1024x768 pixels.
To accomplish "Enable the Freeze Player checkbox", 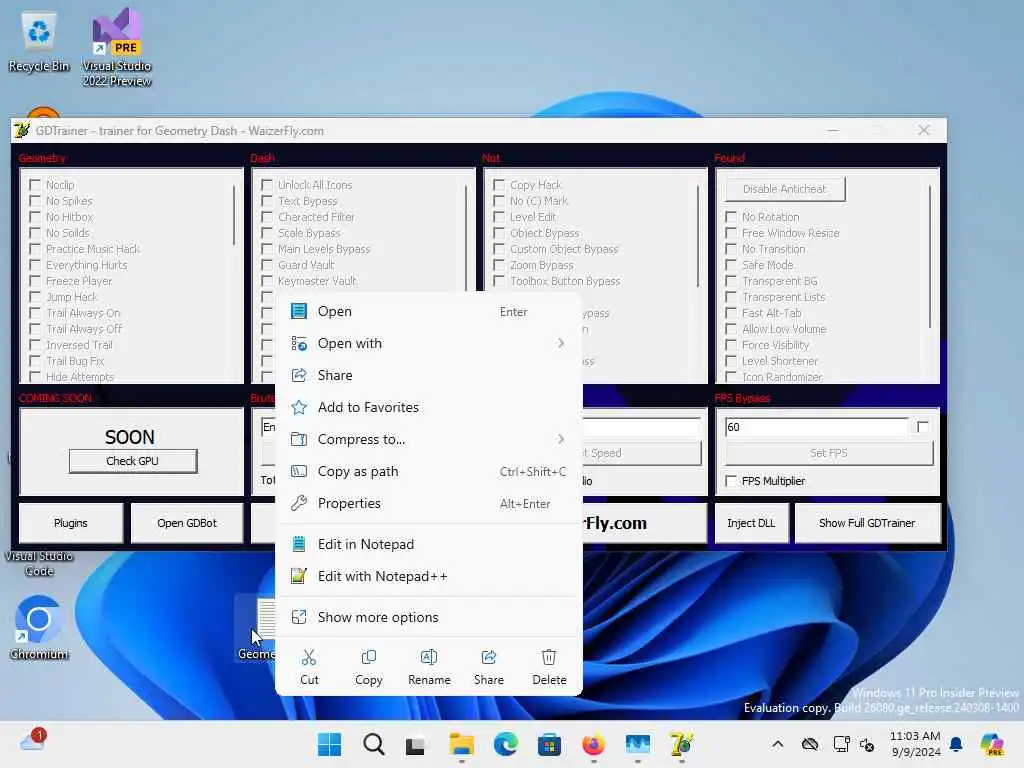I will click(35, 281).
